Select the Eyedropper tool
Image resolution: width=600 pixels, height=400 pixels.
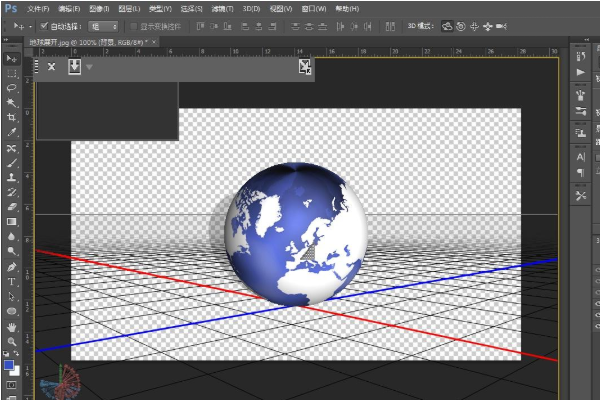11,132
